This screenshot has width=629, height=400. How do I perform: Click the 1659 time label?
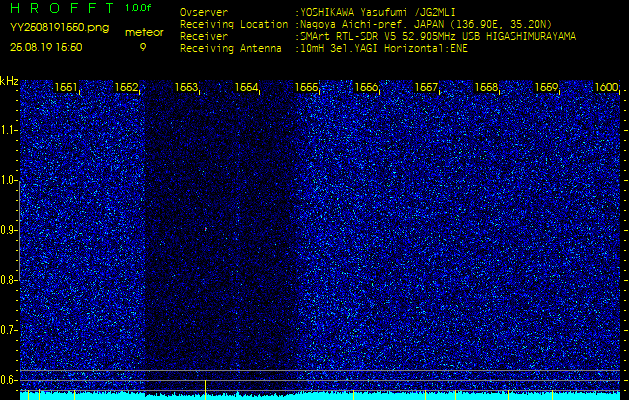(x=546, y=87)
